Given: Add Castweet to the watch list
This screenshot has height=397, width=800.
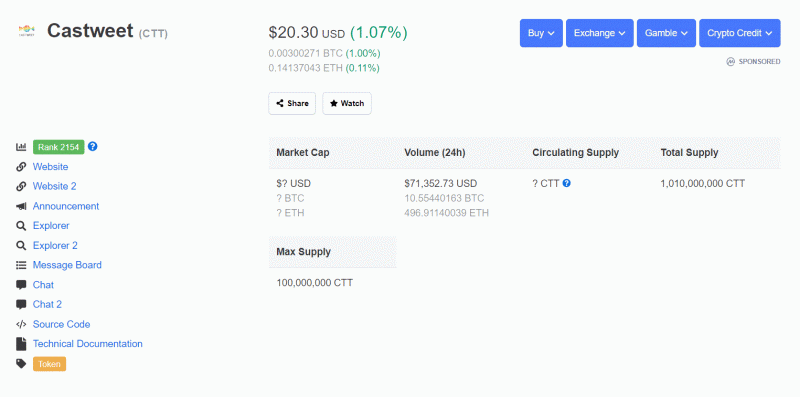Looking at the screenshot, I should pyautogui.click(x=347, y=103).
